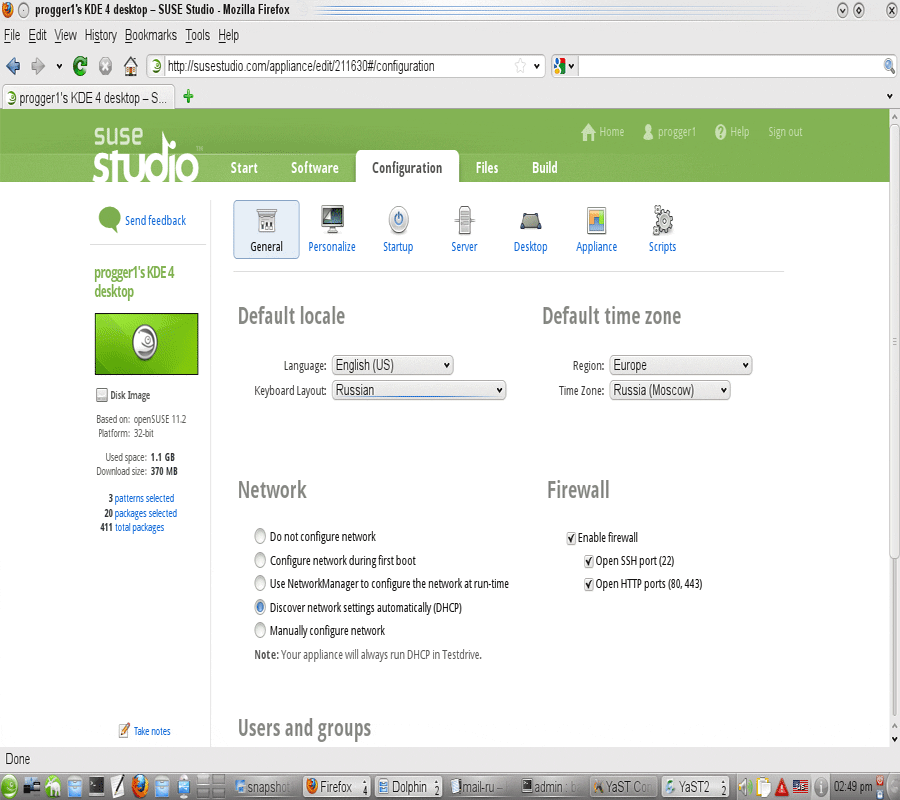
Task: Open the Keyboard Layout dropdown
Action: pyautogui.click(x=419, y=390)
